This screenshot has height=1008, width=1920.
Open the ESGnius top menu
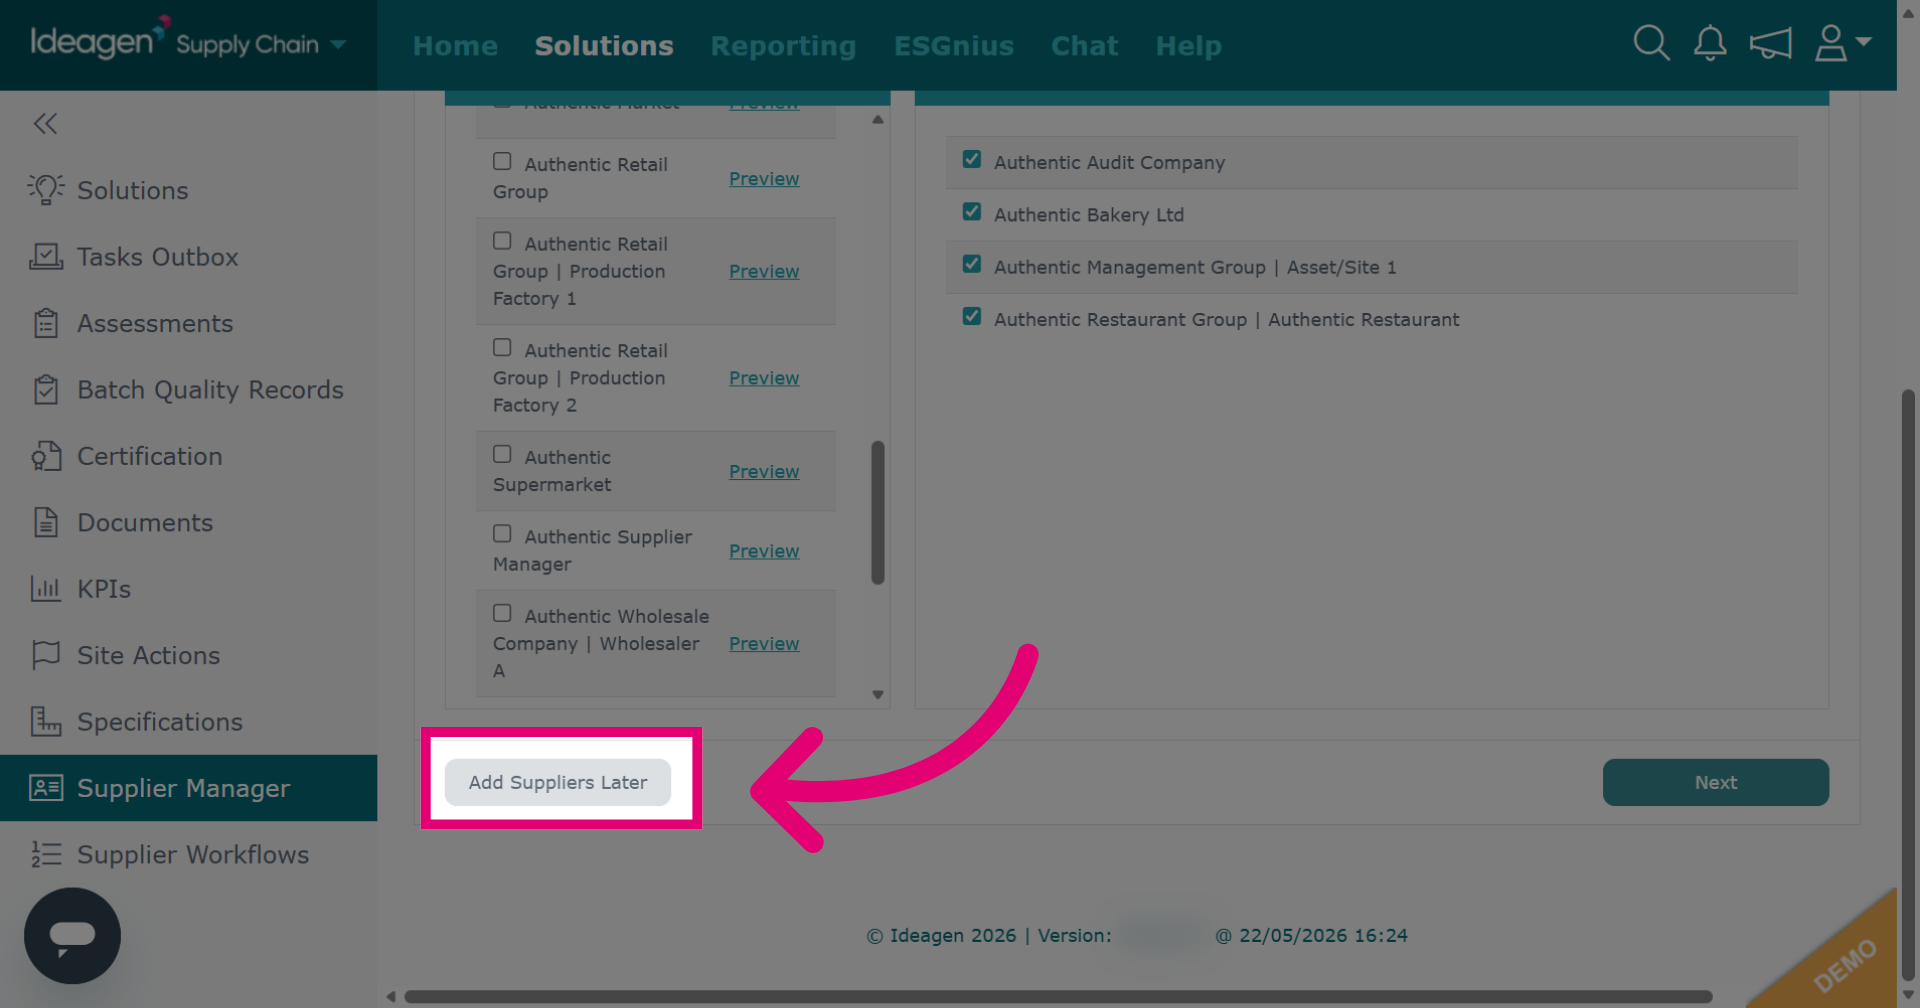click(954, 46)
